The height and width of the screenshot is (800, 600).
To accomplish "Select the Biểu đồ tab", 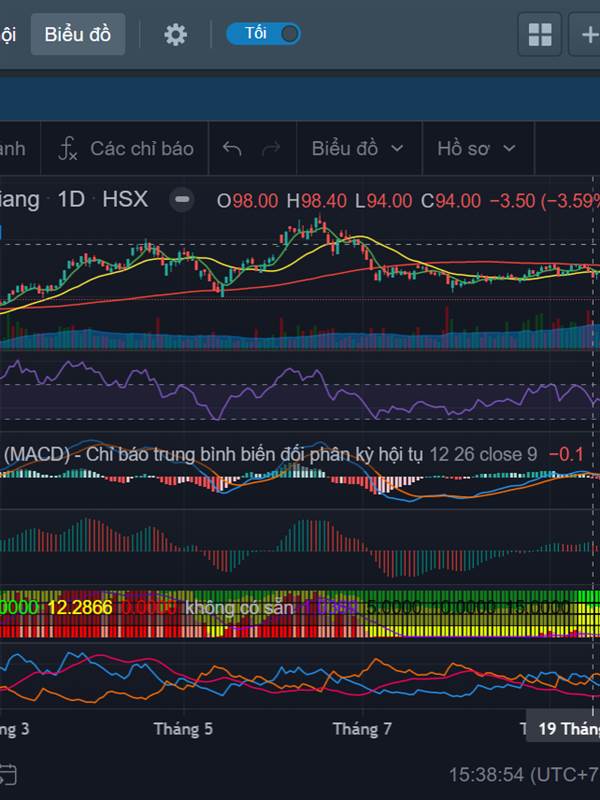I will coord(78,34).
